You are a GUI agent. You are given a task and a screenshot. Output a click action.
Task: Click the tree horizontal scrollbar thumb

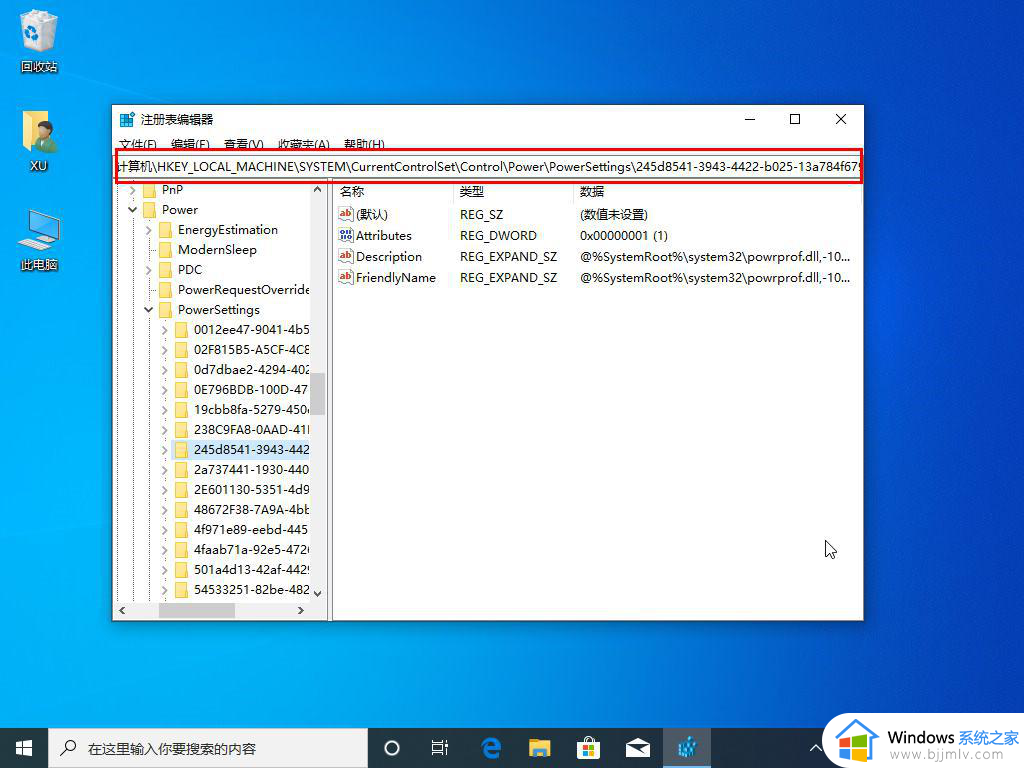(x=197, y=611)
